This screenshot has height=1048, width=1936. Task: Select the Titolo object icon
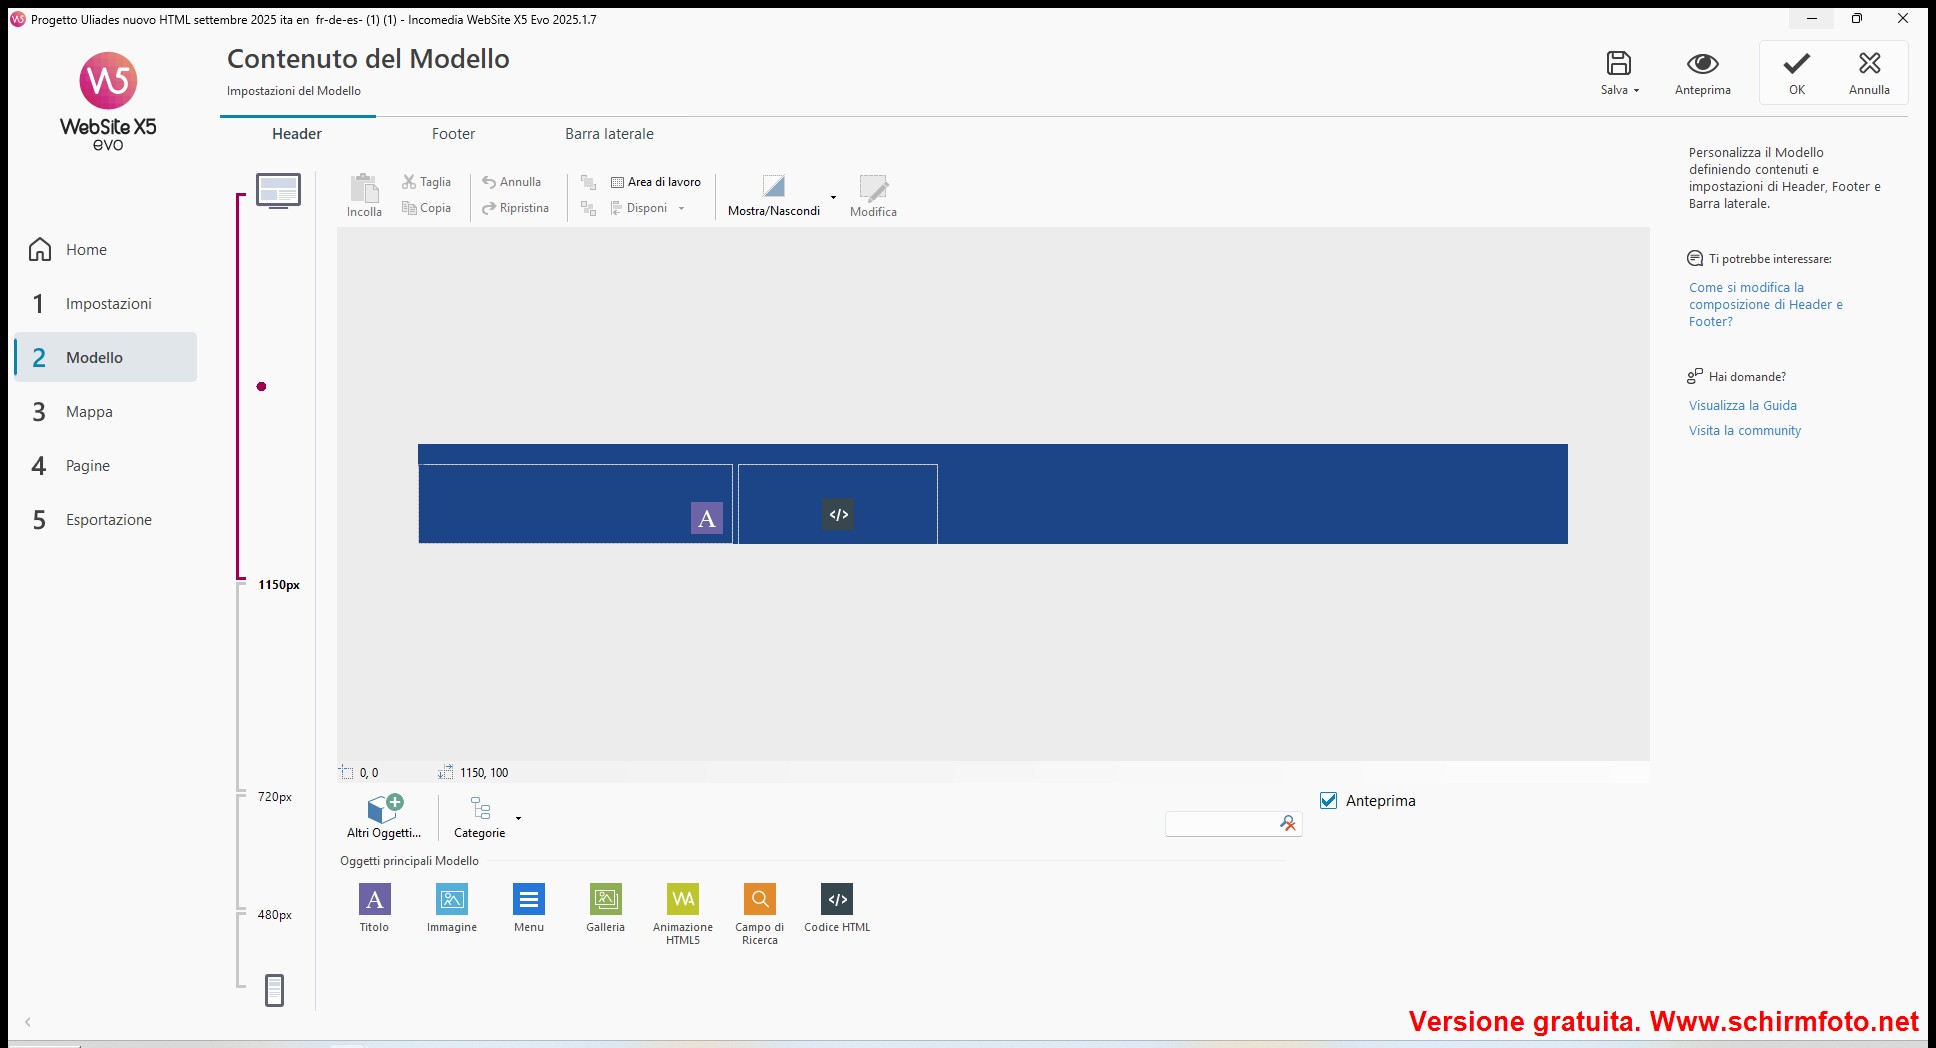point(374,899)
